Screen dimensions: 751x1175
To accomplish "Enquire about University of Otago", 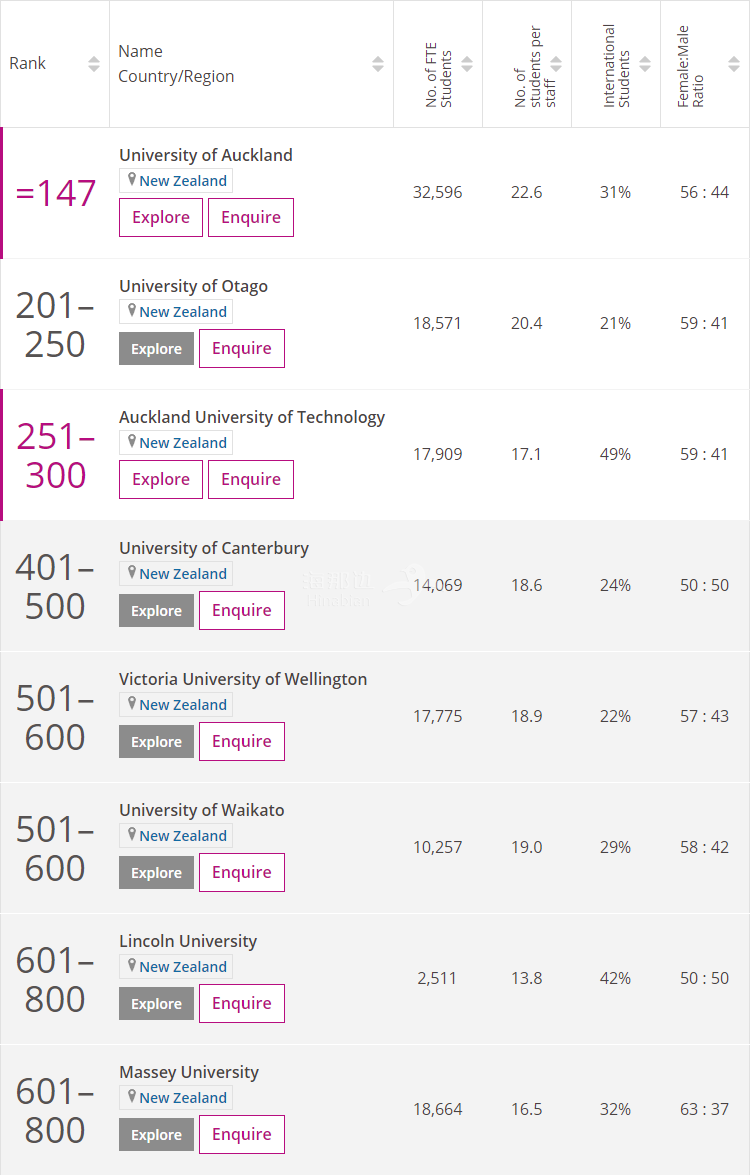I will coord(242,348).
